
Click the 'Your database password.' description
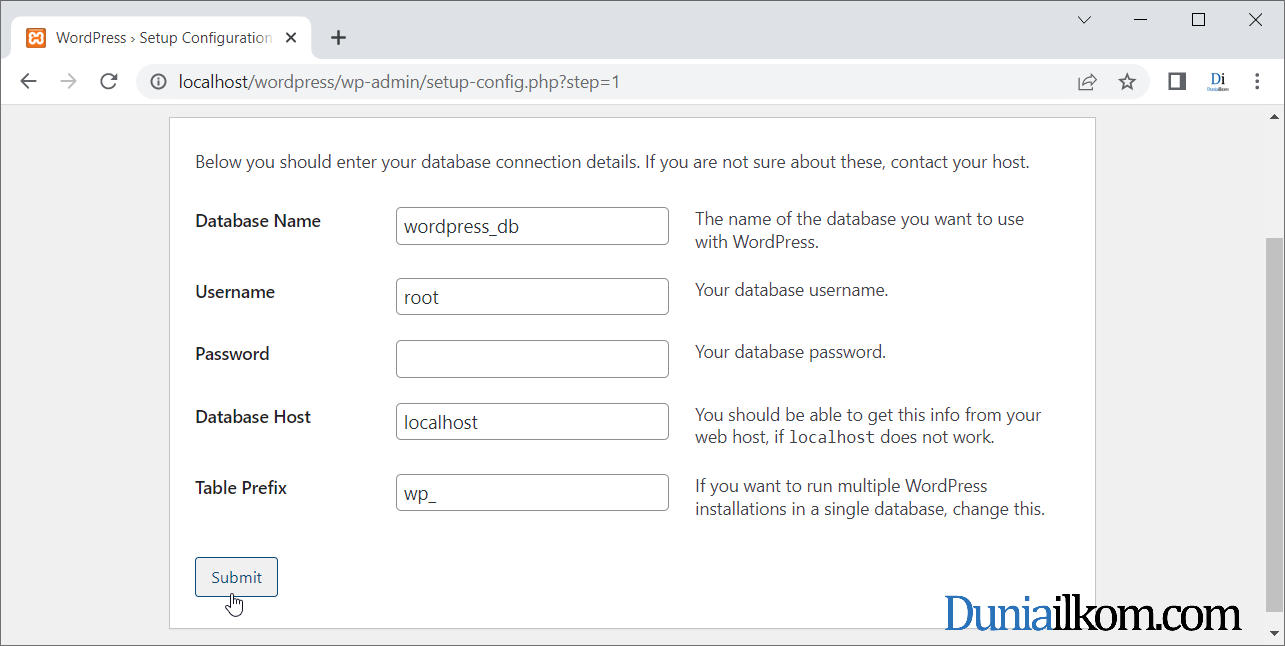pyautogui.click(x=790, y=352)
